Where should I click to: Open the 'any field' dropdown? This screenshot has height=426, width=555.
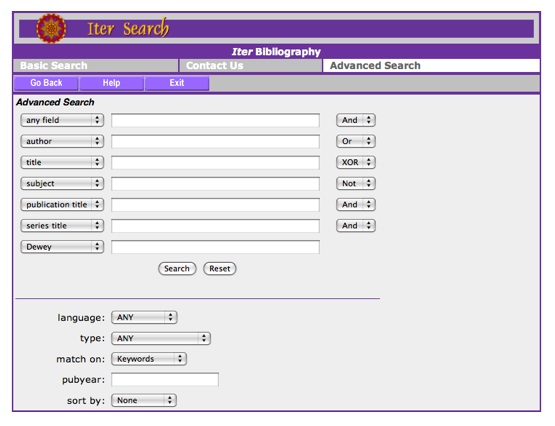coord(62,120)
